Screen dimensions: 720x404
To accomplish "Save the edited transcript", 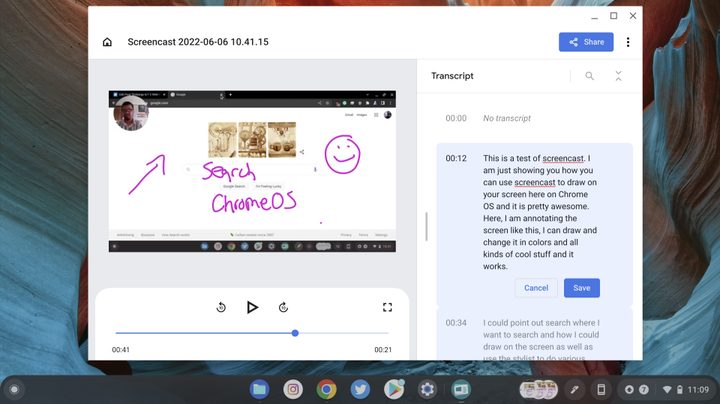I will coord(582,288).
